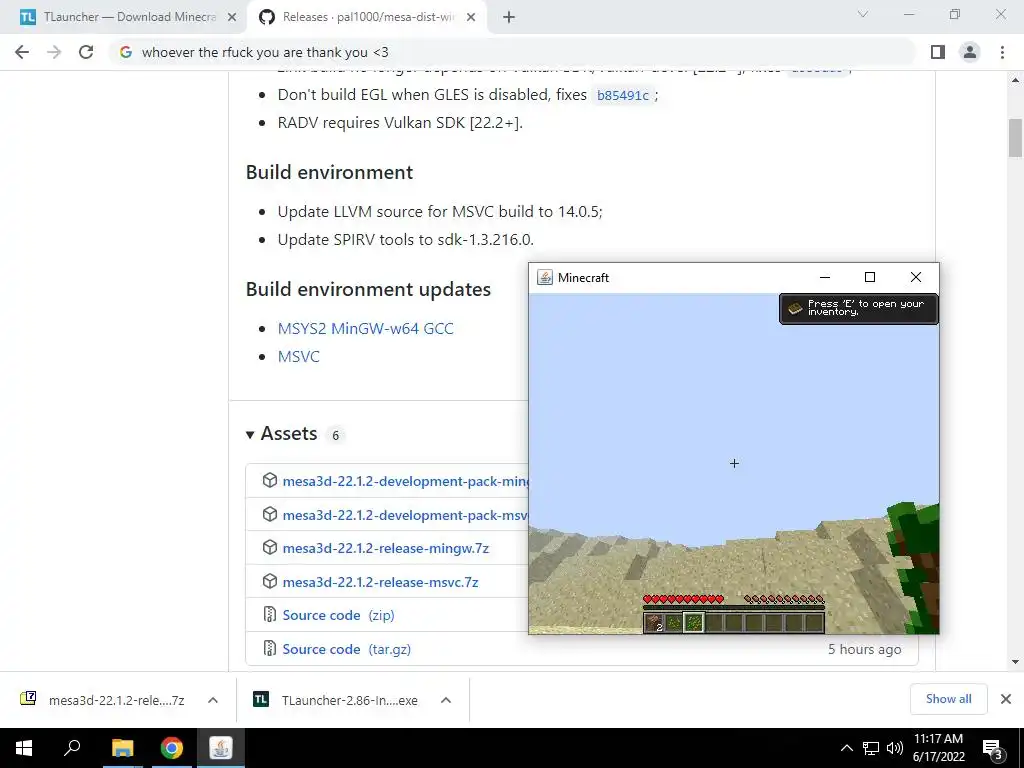Switch to the Java Minecraft taskbar app

click(x=221, y=748)
